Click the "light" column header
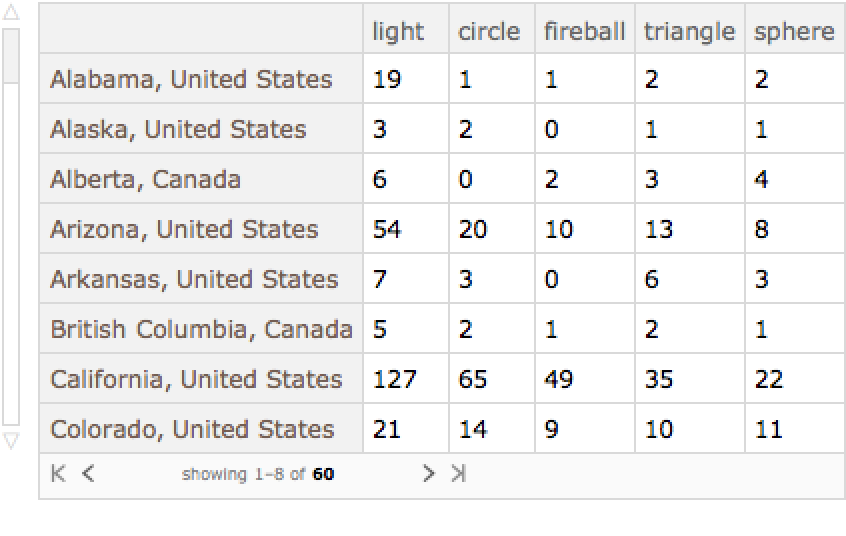The image size is (846, 536). [x=398, y=31]
